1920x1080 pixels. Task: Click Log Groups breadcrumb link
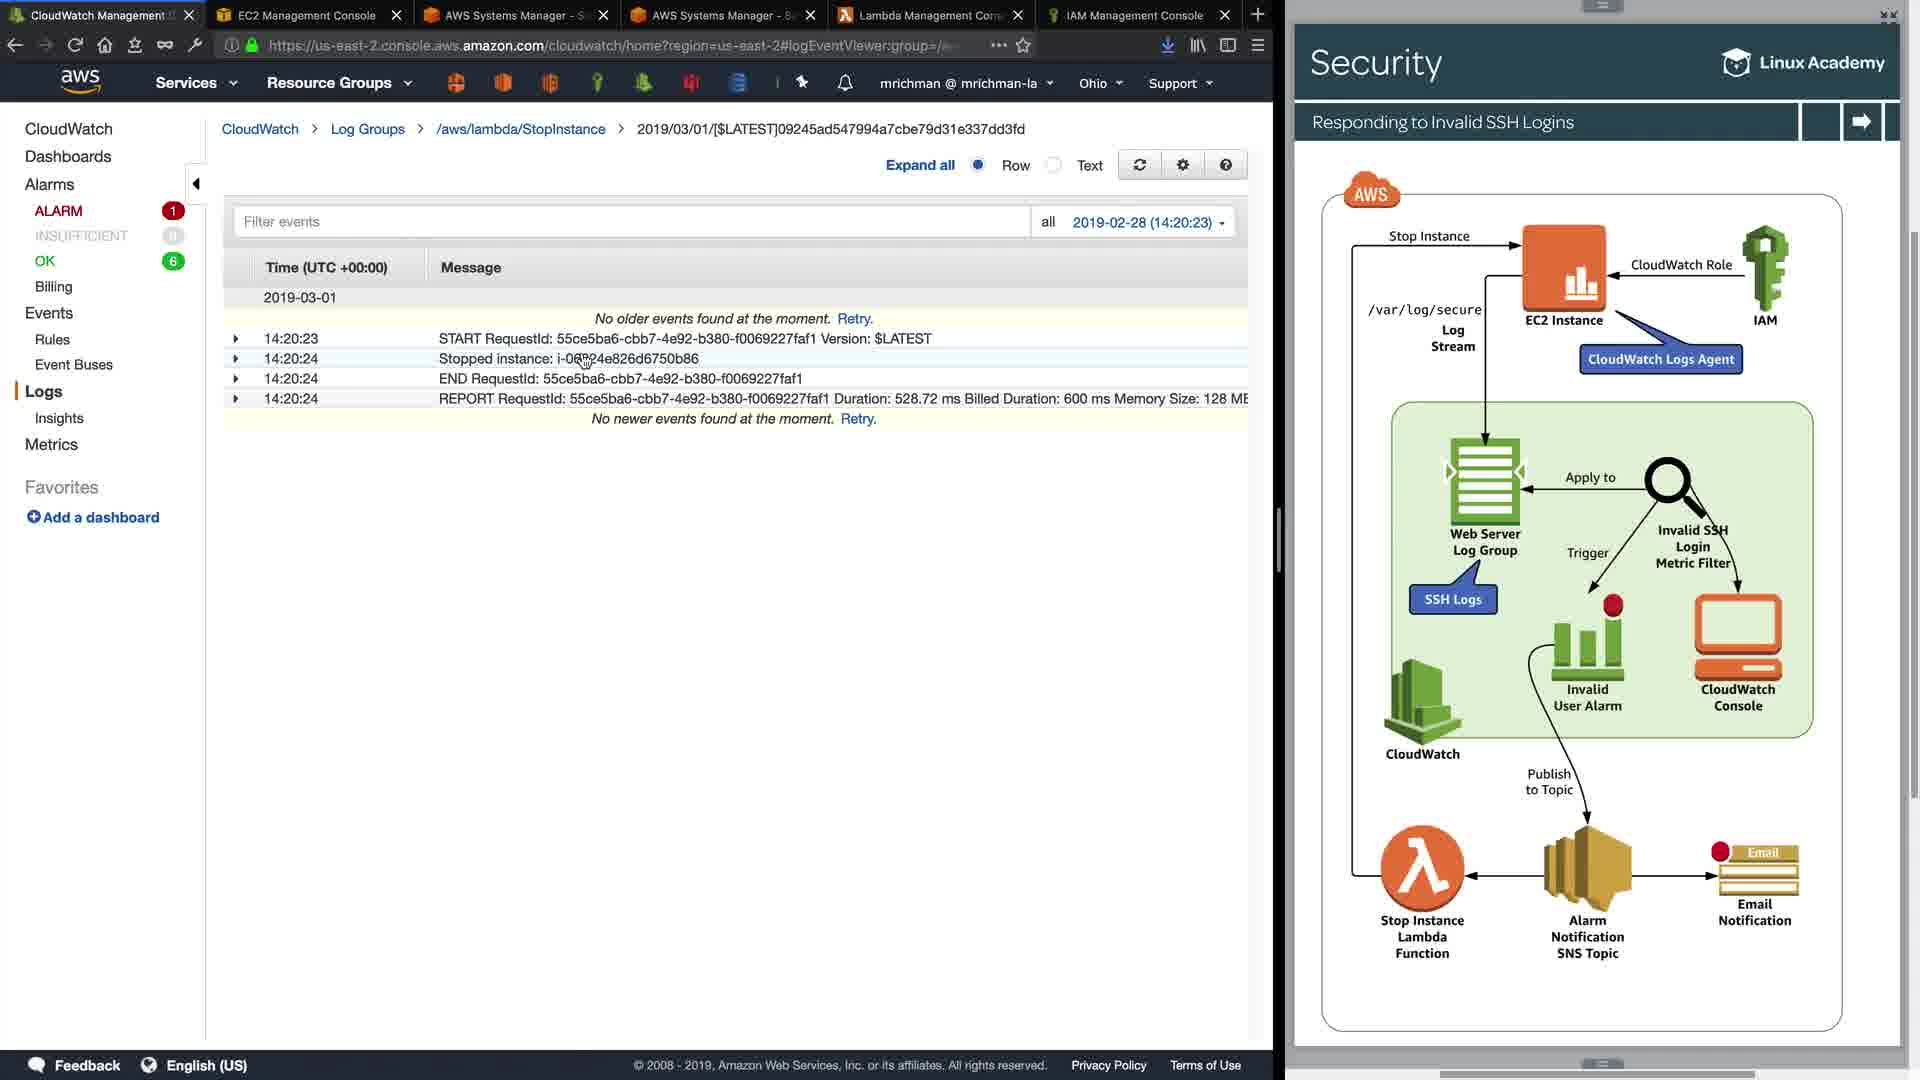coord(367,129)
